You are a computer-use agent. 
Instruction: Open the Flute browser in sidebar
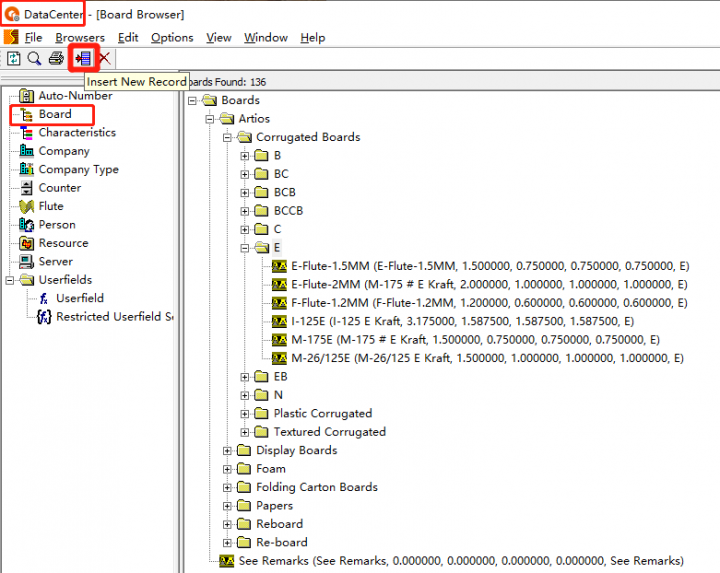coord(50,206)
